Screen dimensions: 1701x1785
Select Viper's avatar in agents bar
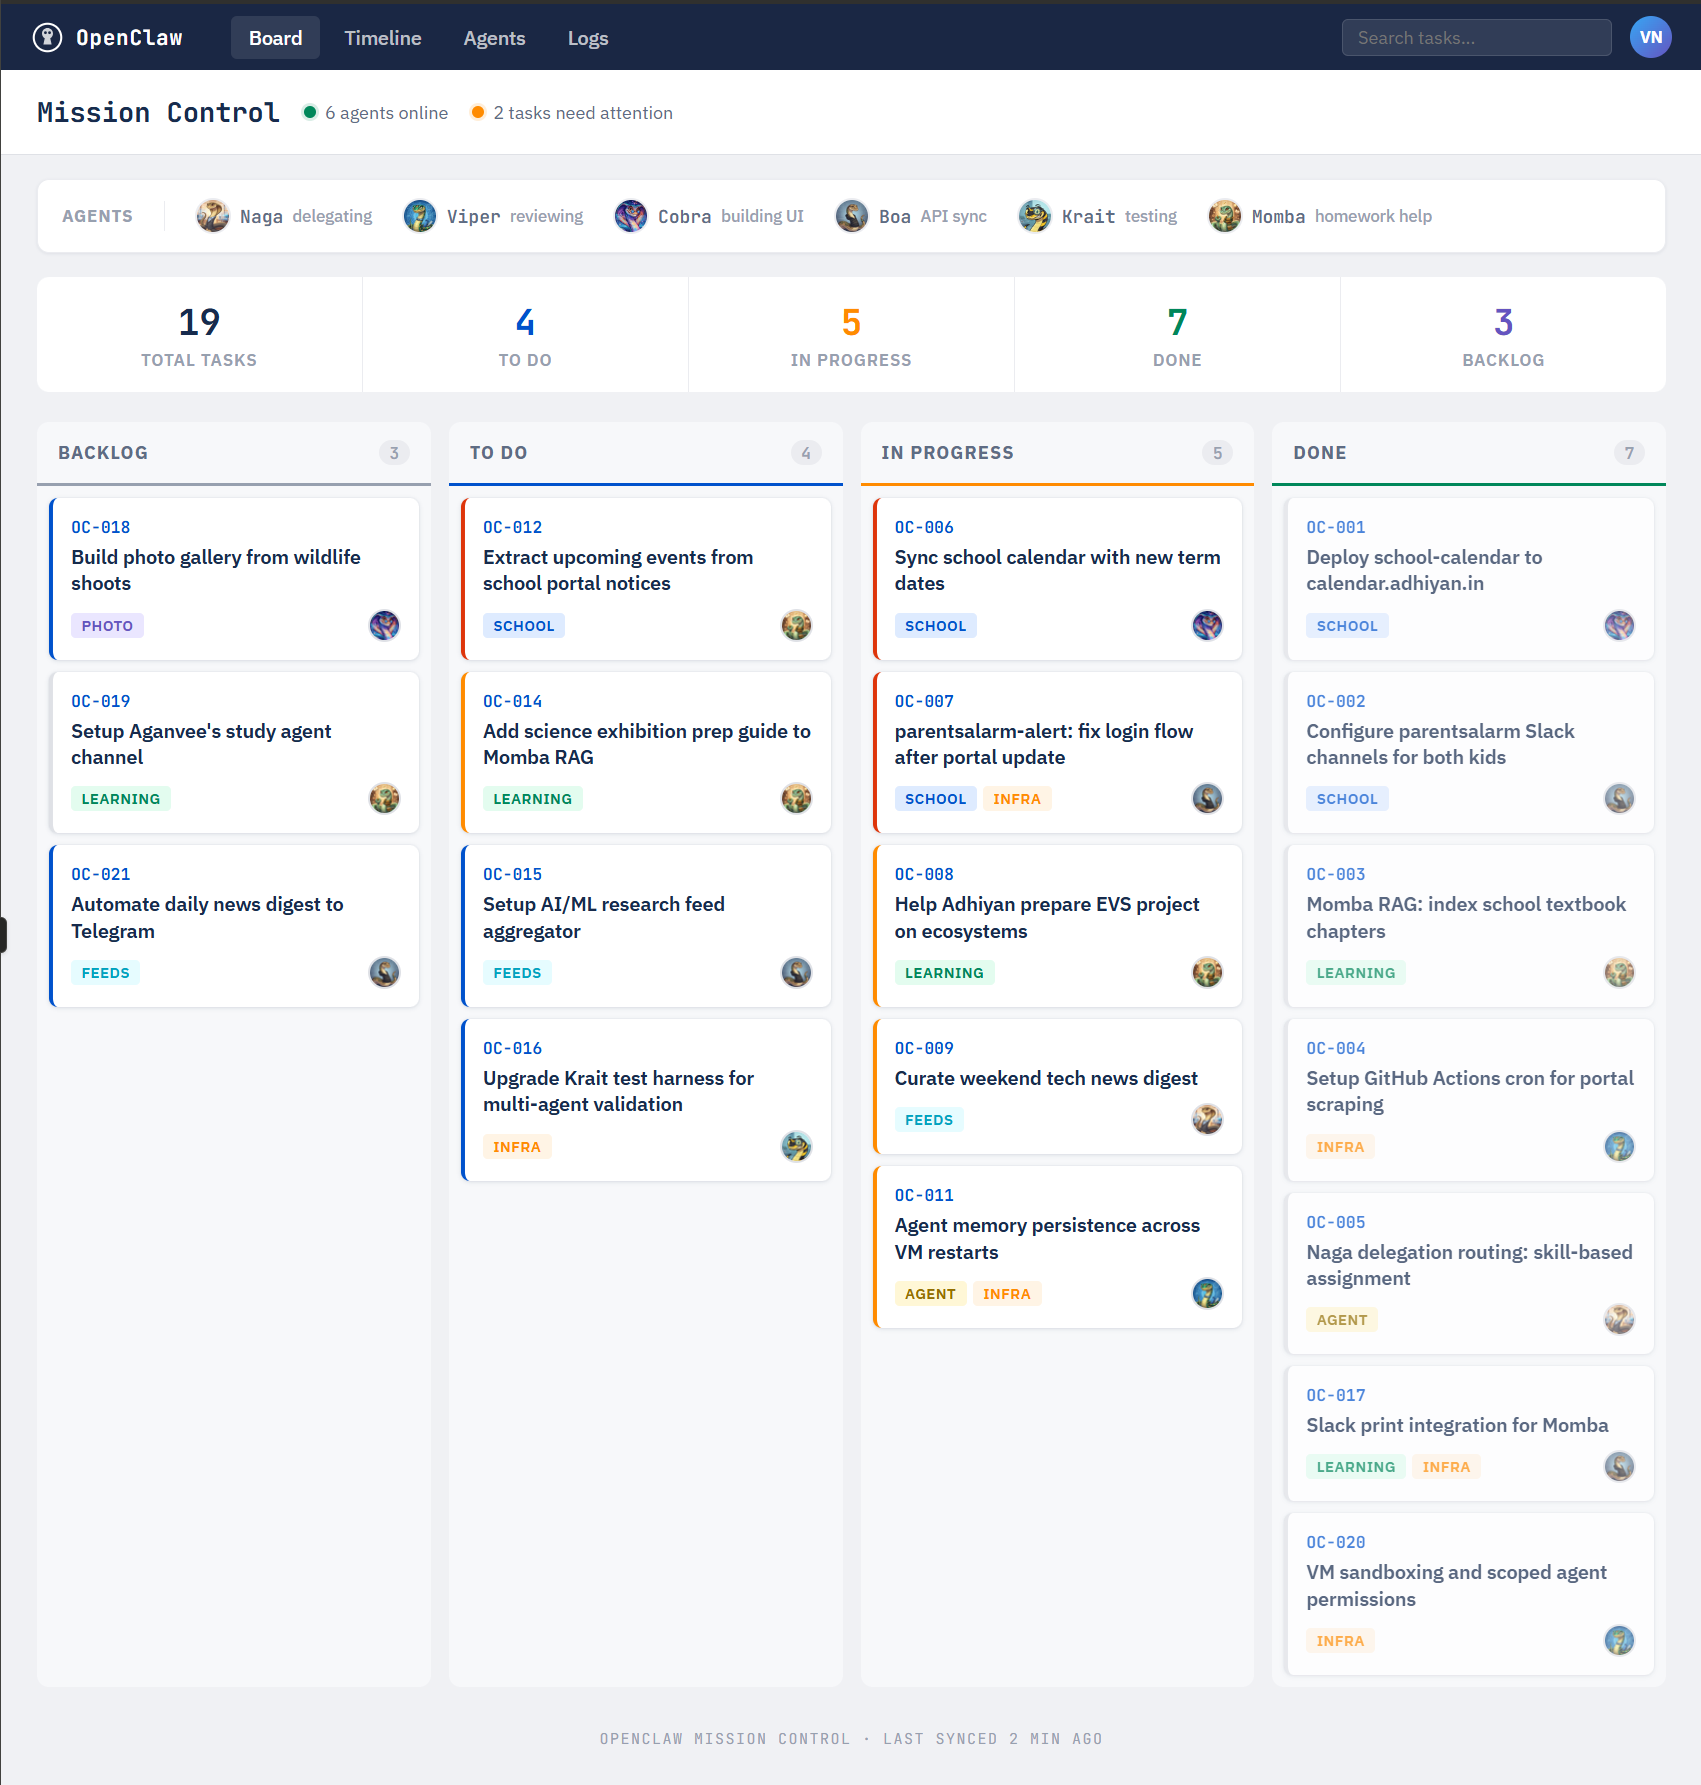[419, 216]
